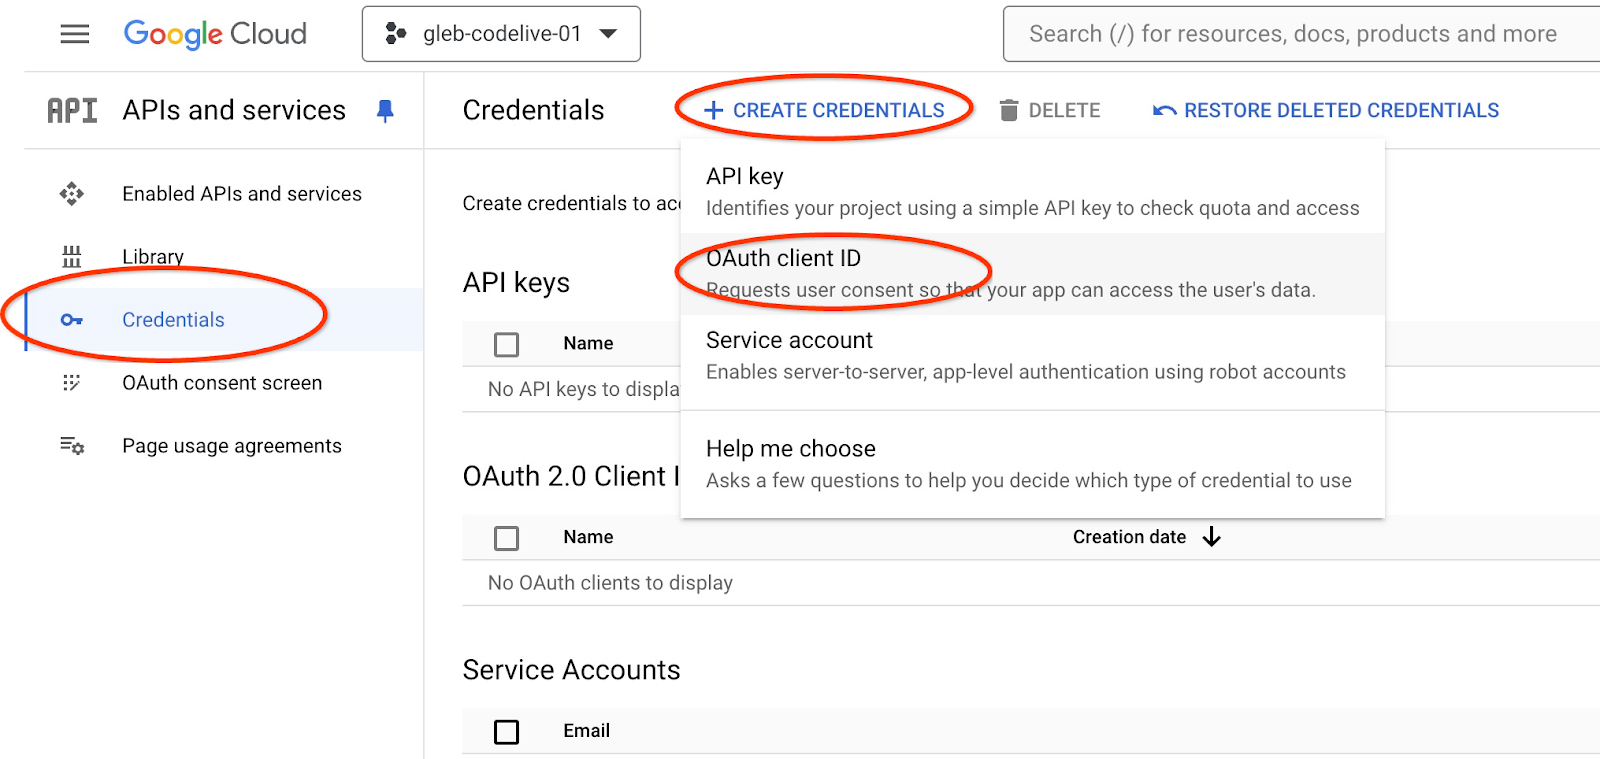Click Restore Deleted Credentials
This screenshot has height=759, width=1600.
click(x=1326, y=111)
